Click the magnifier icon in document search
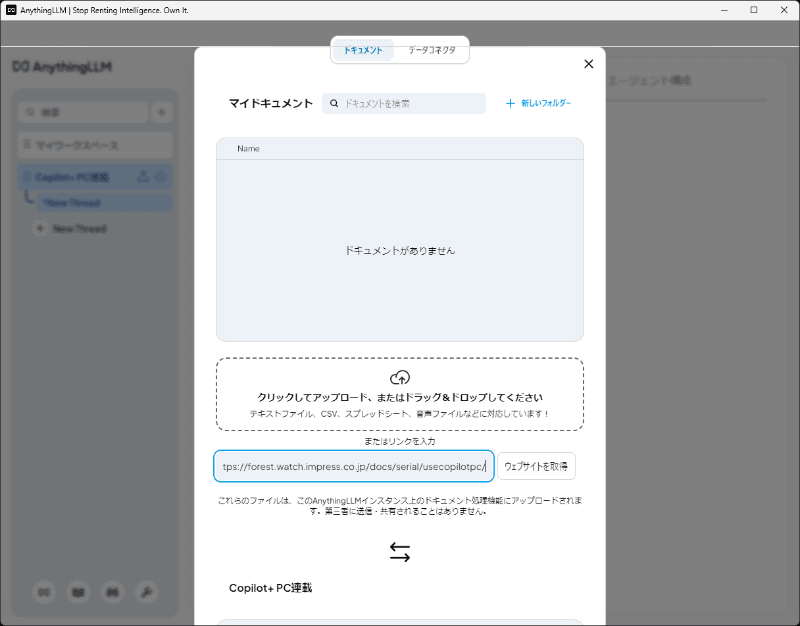Image resolution: width=800 pixels, height=626 pixels. [334, 104]
